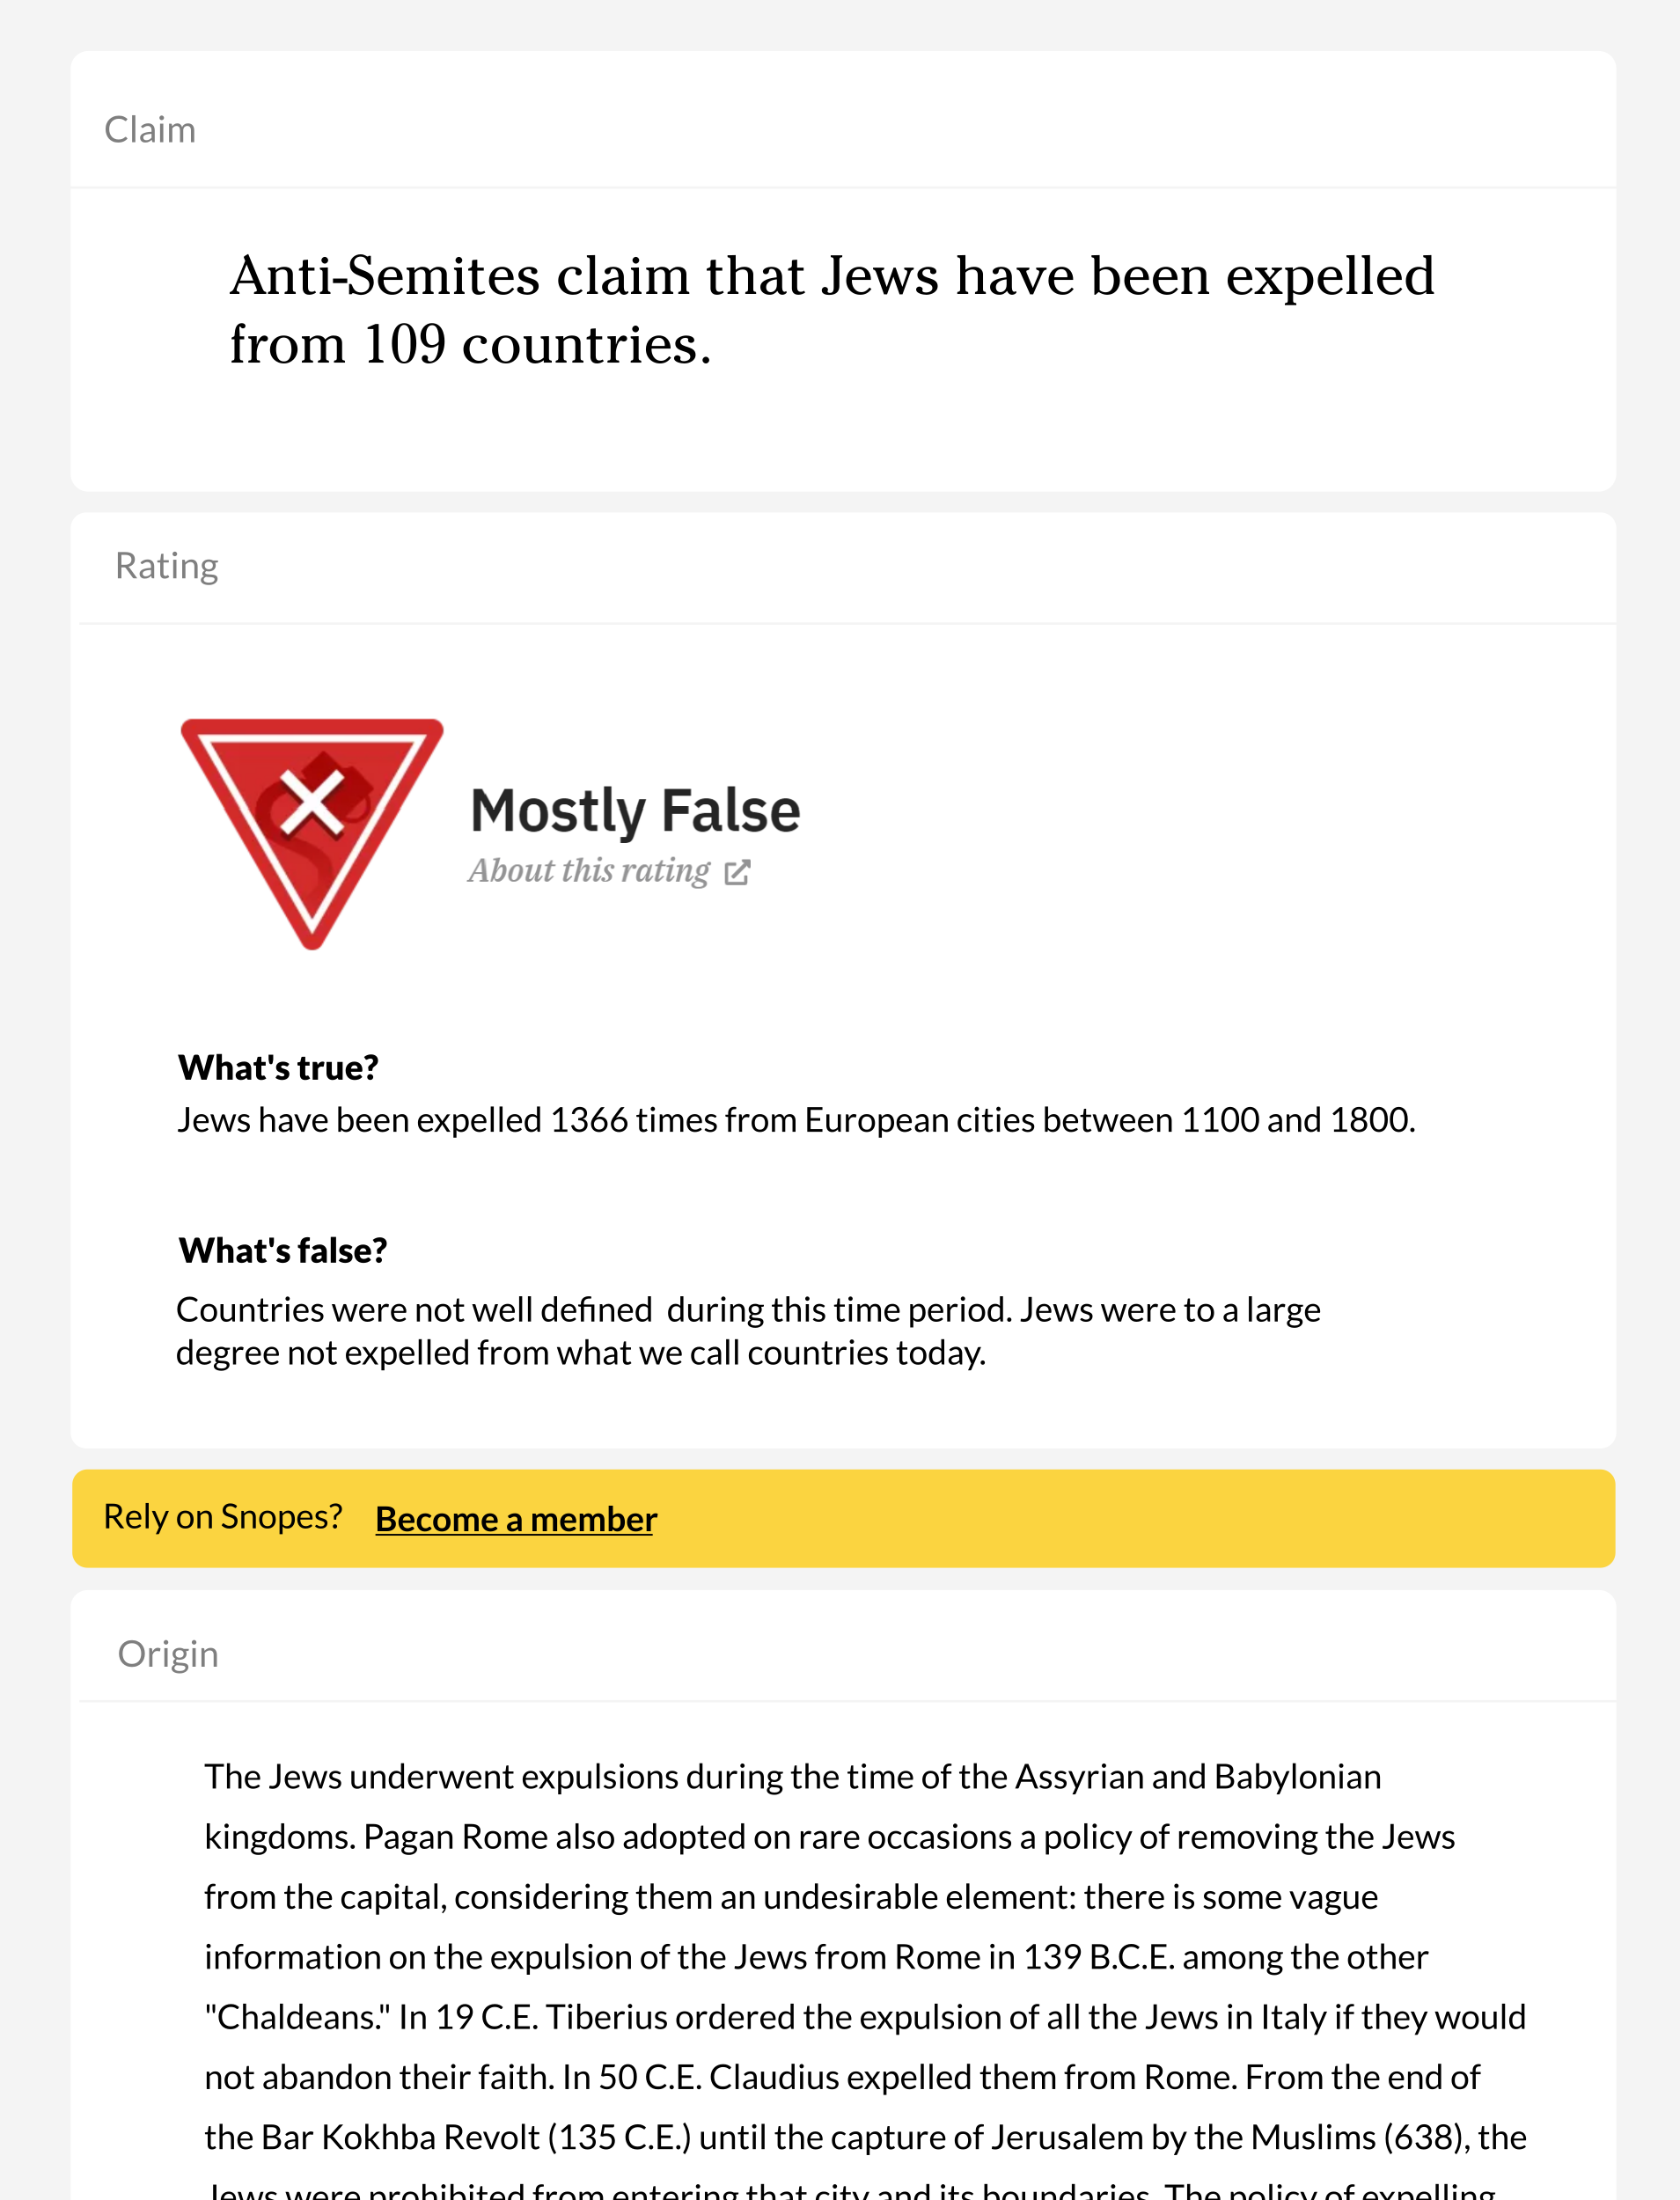The image size is (1680, 2200).
Task: Click the empty right side of the yellow membership banner
Action: [x=1200, y=1518]
